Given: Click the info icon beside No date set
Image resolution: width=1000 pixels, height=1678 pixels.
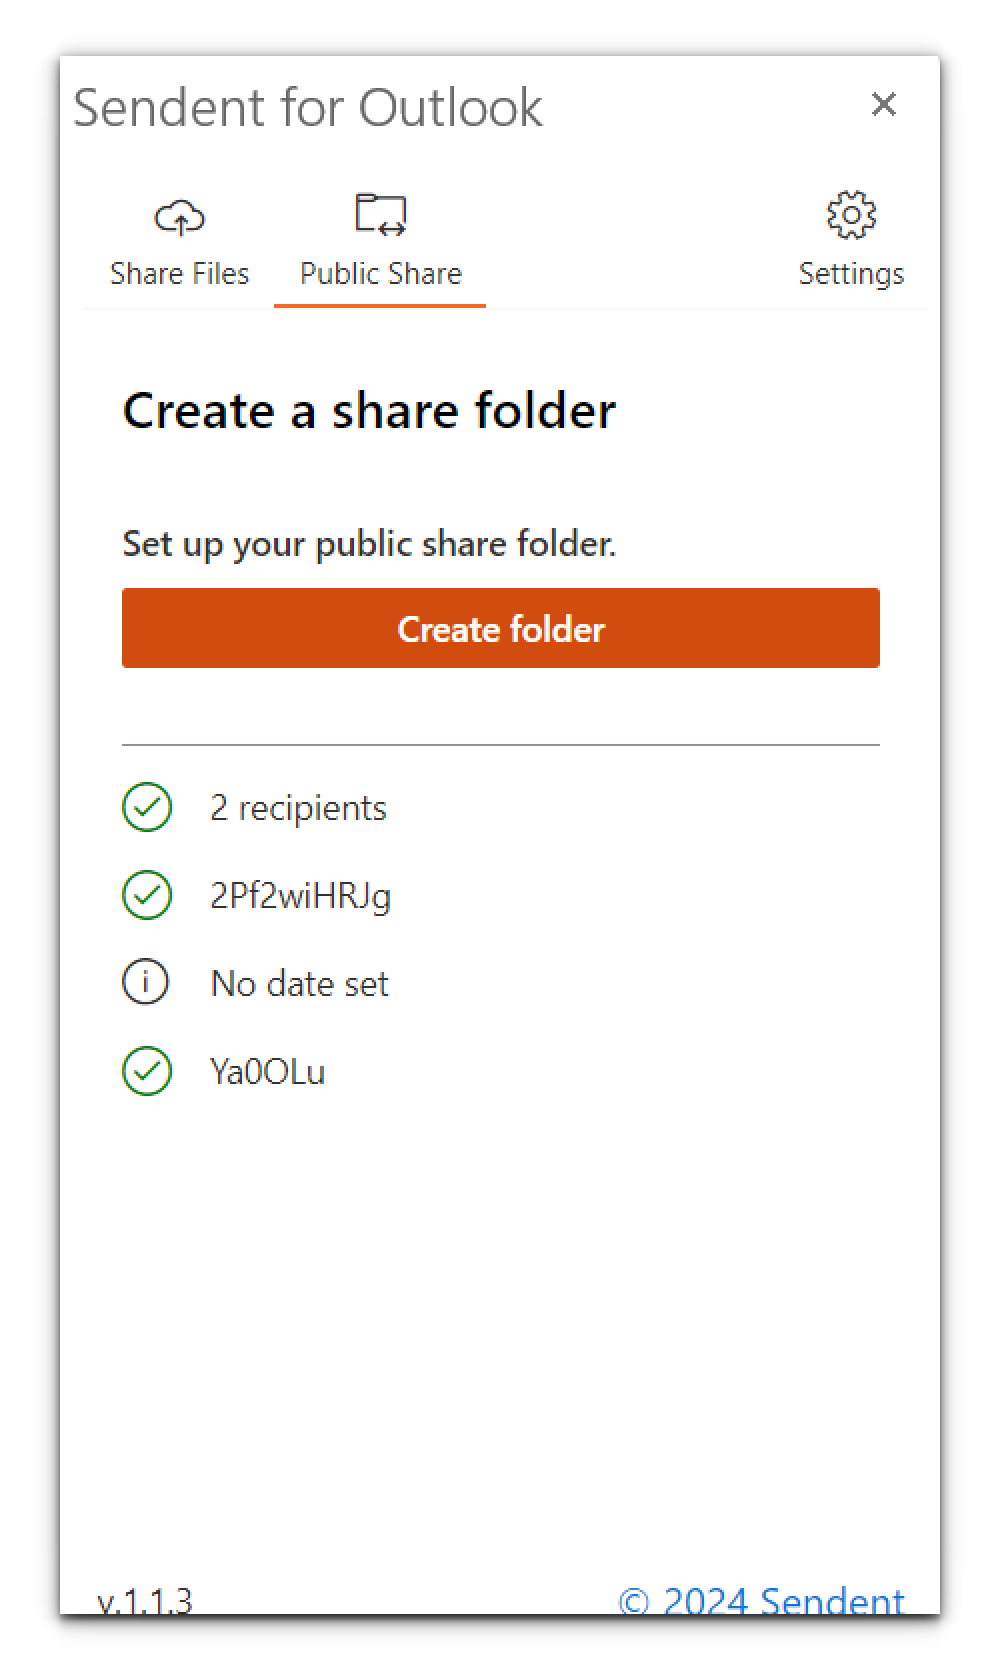Looking at the screenshot, I should point(146,982).
